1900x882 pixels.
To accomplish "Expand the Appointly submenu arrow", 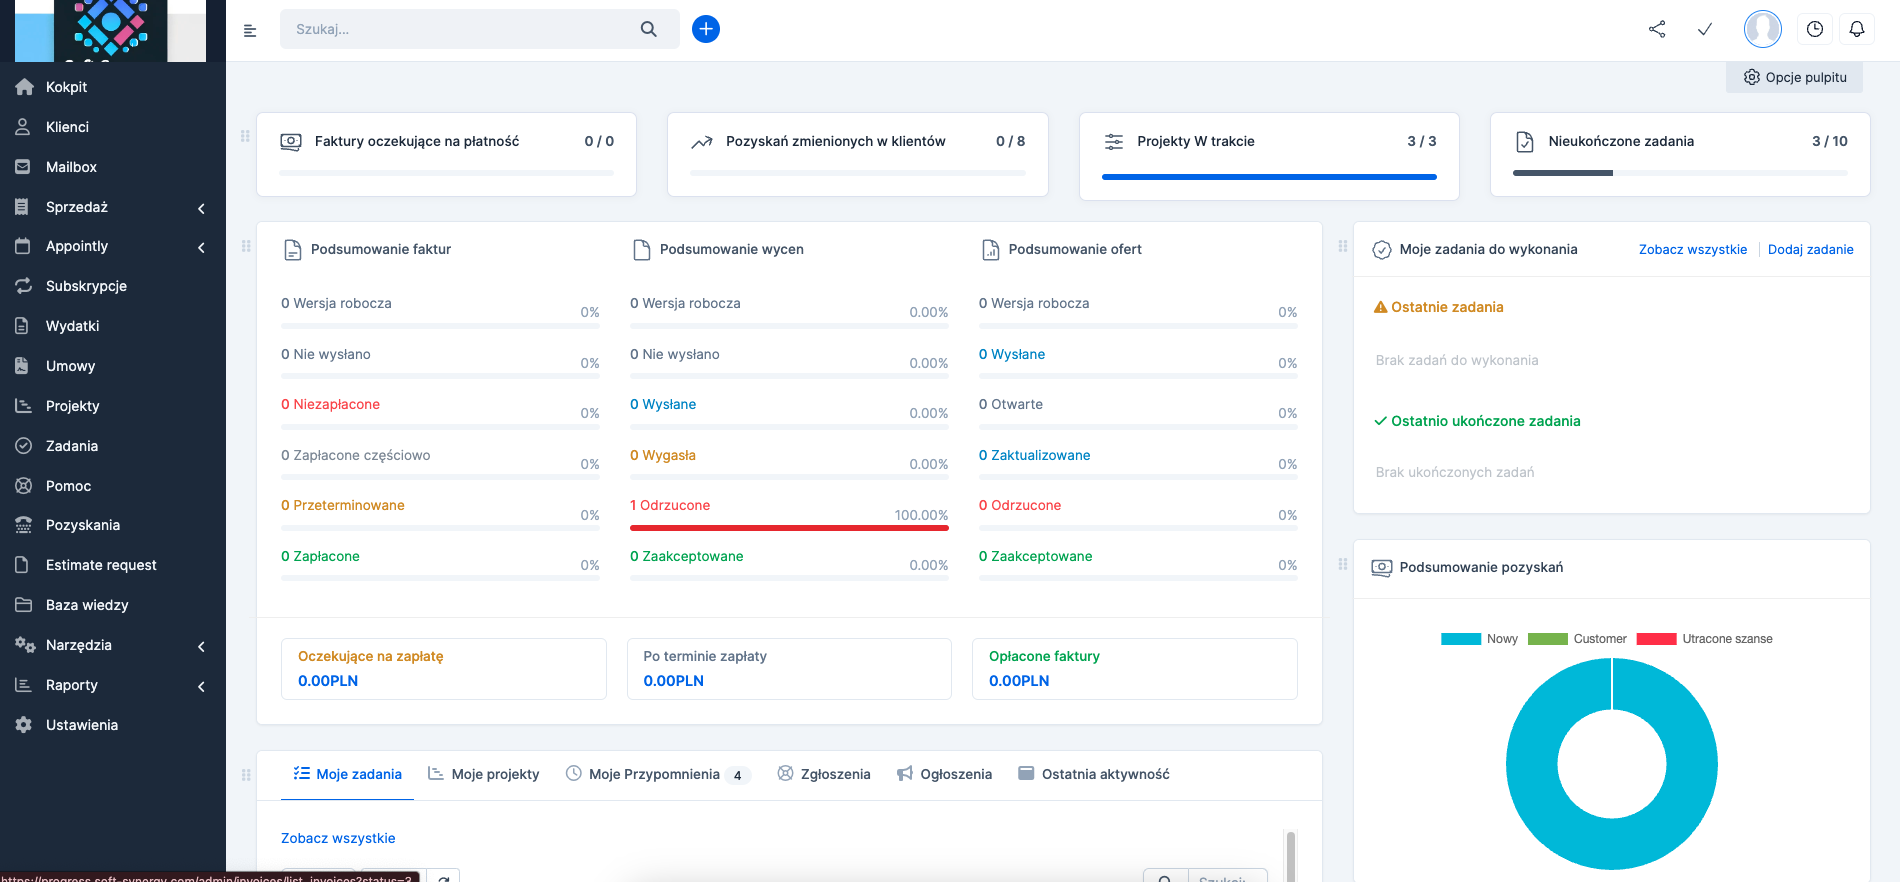I will 201,247.
